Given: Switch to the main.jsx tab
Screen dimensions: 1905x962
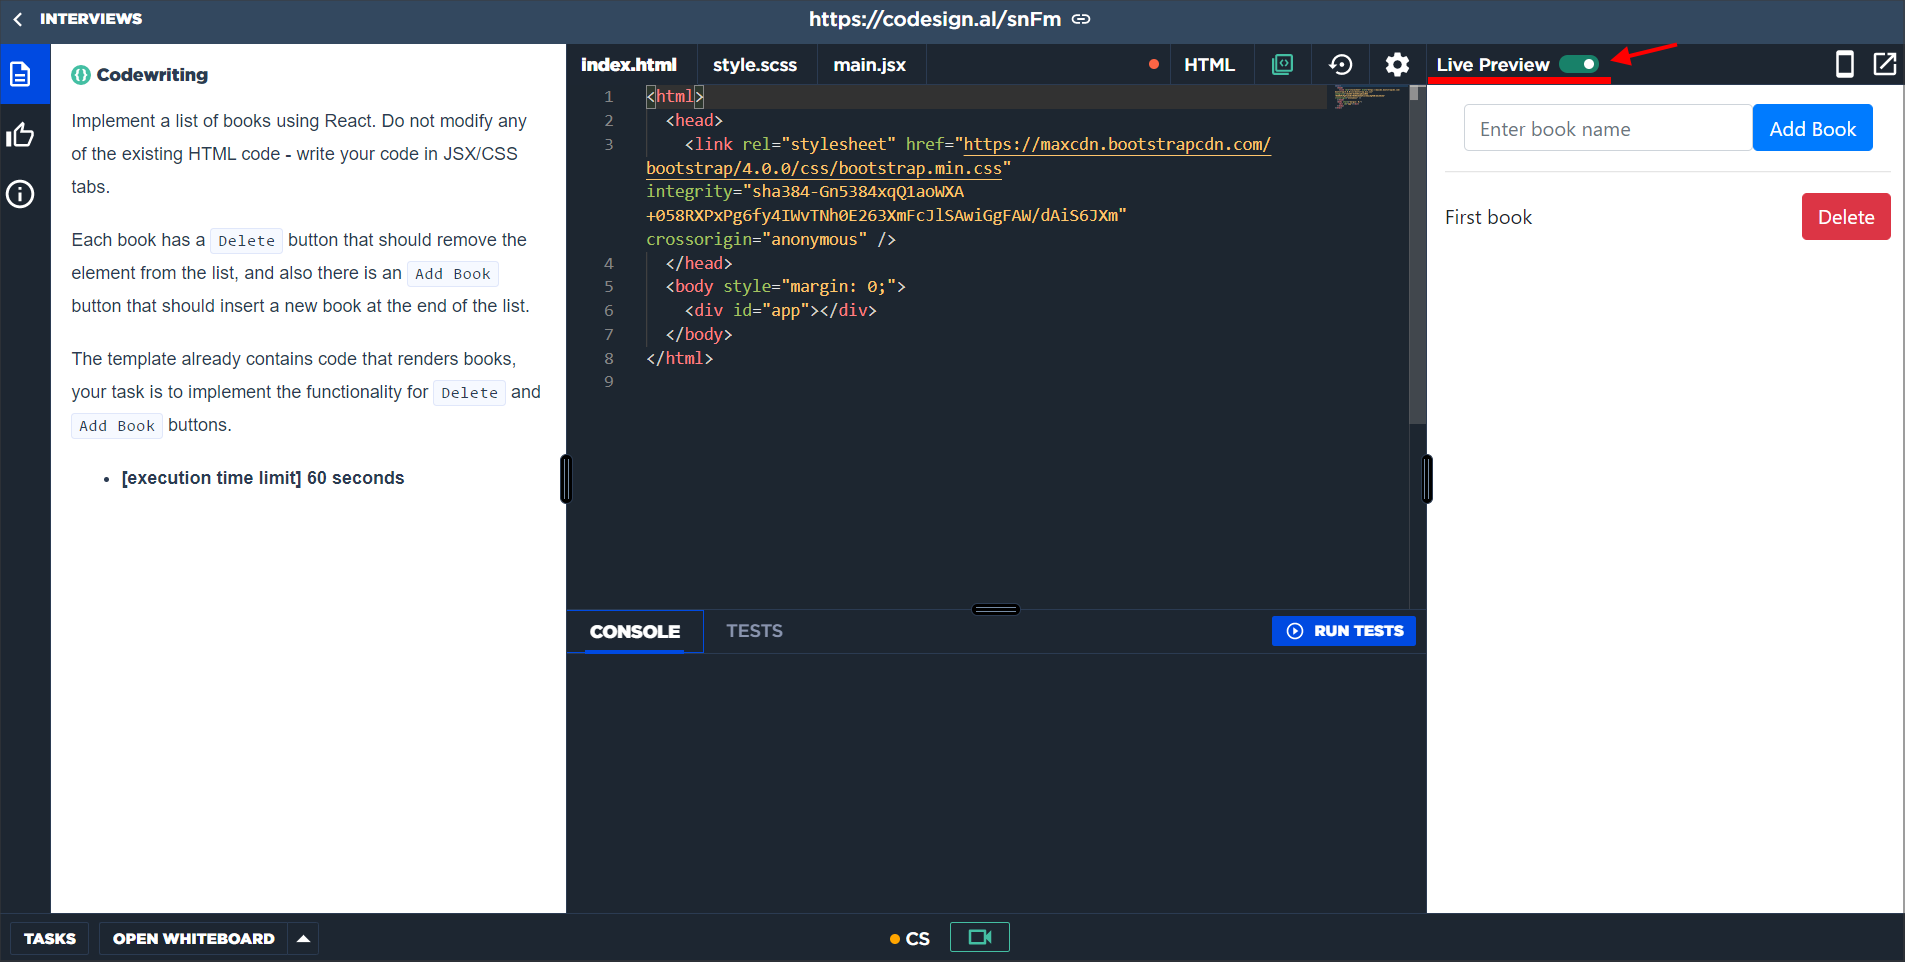Looking at the screenshot, I should pos(870,64).
